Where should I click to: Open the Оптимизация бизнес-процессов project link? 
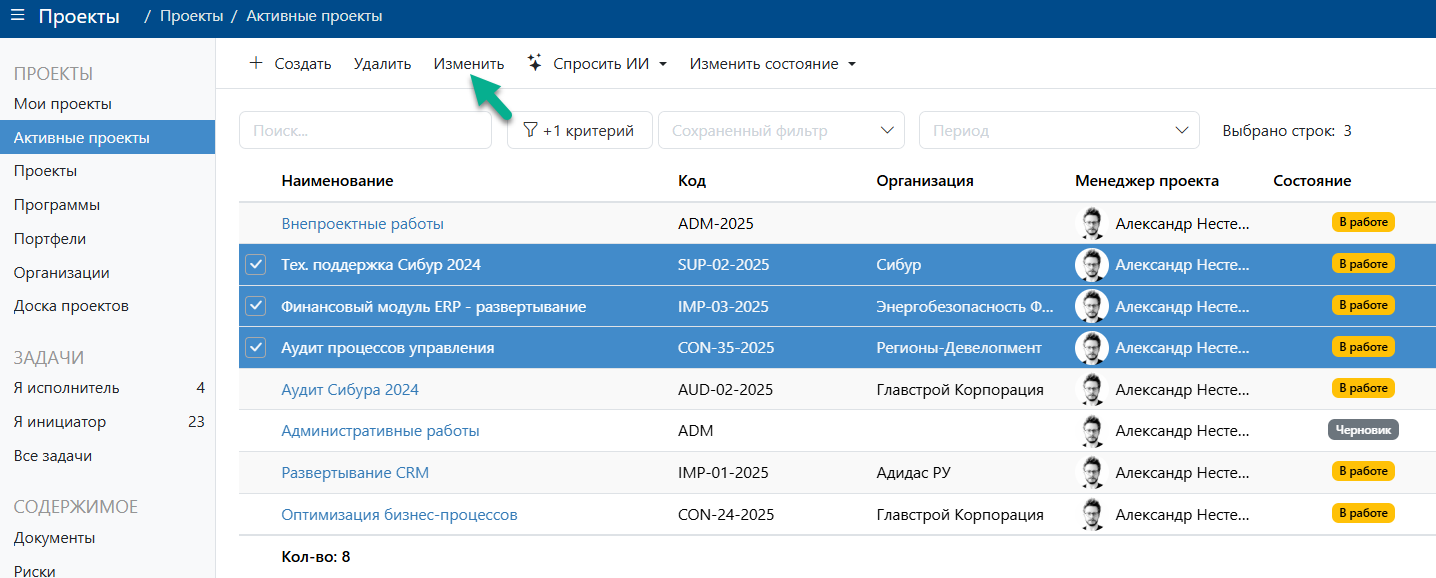[398, 513]
